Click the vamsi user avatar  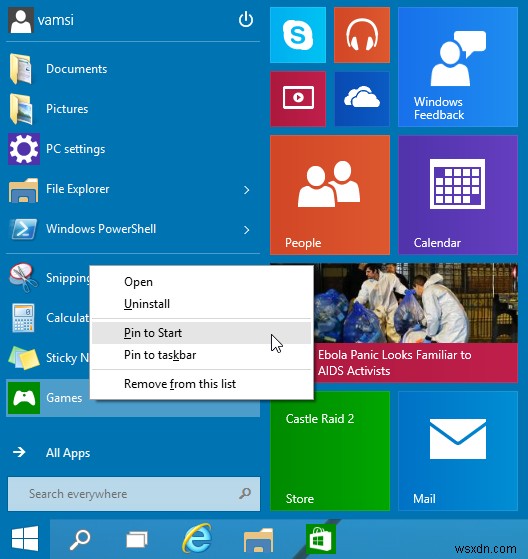point(21,20)
